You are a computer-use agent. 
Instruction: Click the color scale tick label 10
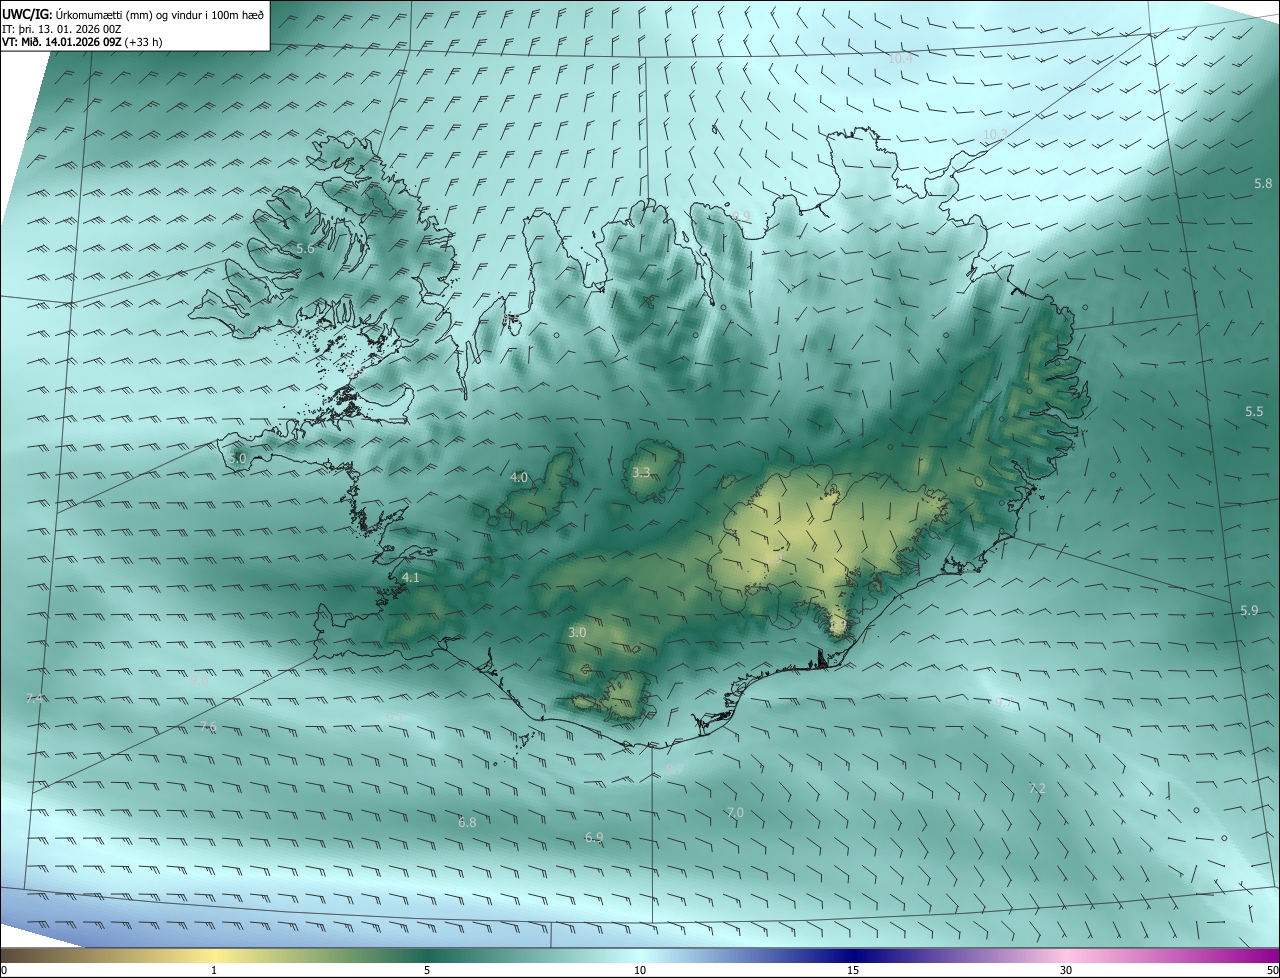tap(640, 970)
